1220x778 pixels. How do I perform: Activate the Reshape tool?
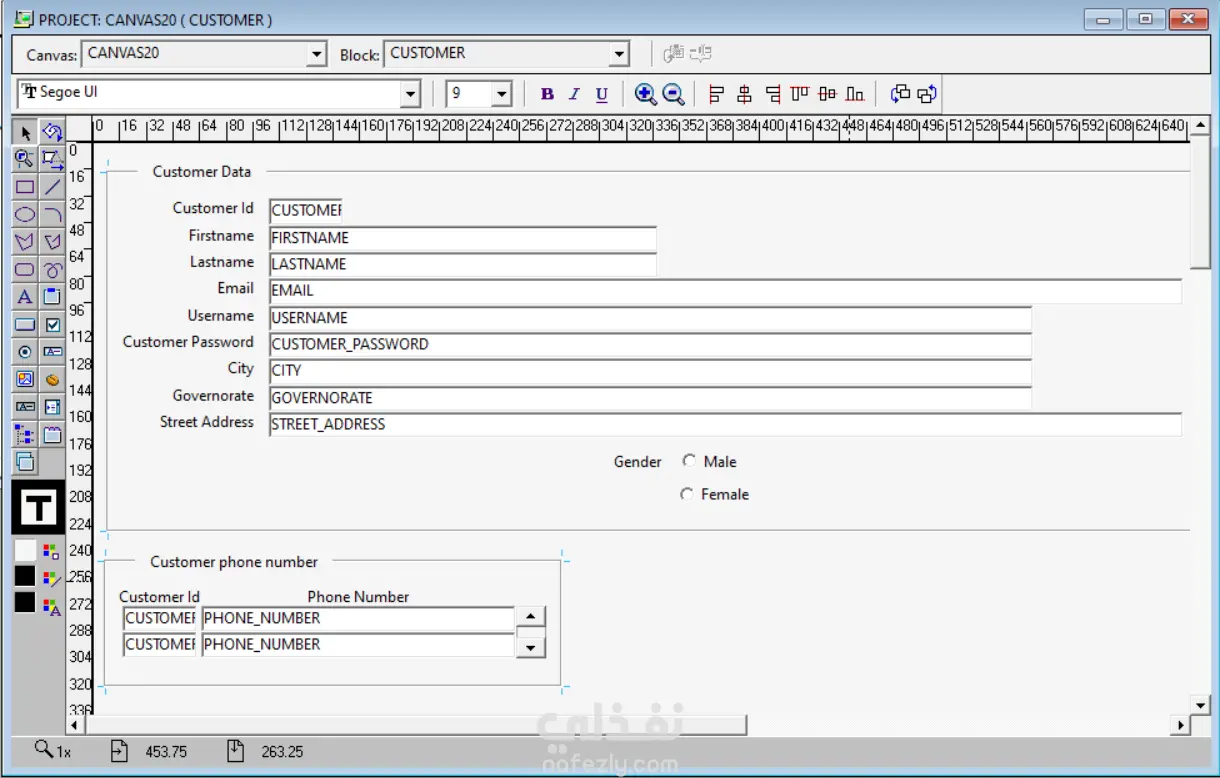[53, 158]
